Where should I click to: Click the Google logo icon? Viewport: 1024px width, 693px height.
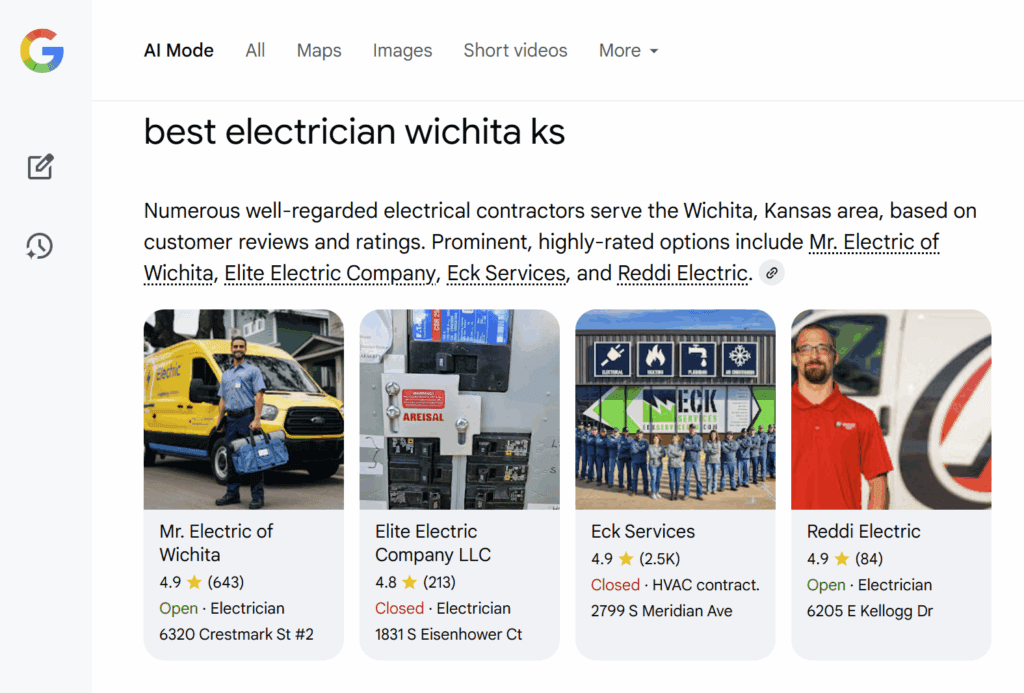42,51
